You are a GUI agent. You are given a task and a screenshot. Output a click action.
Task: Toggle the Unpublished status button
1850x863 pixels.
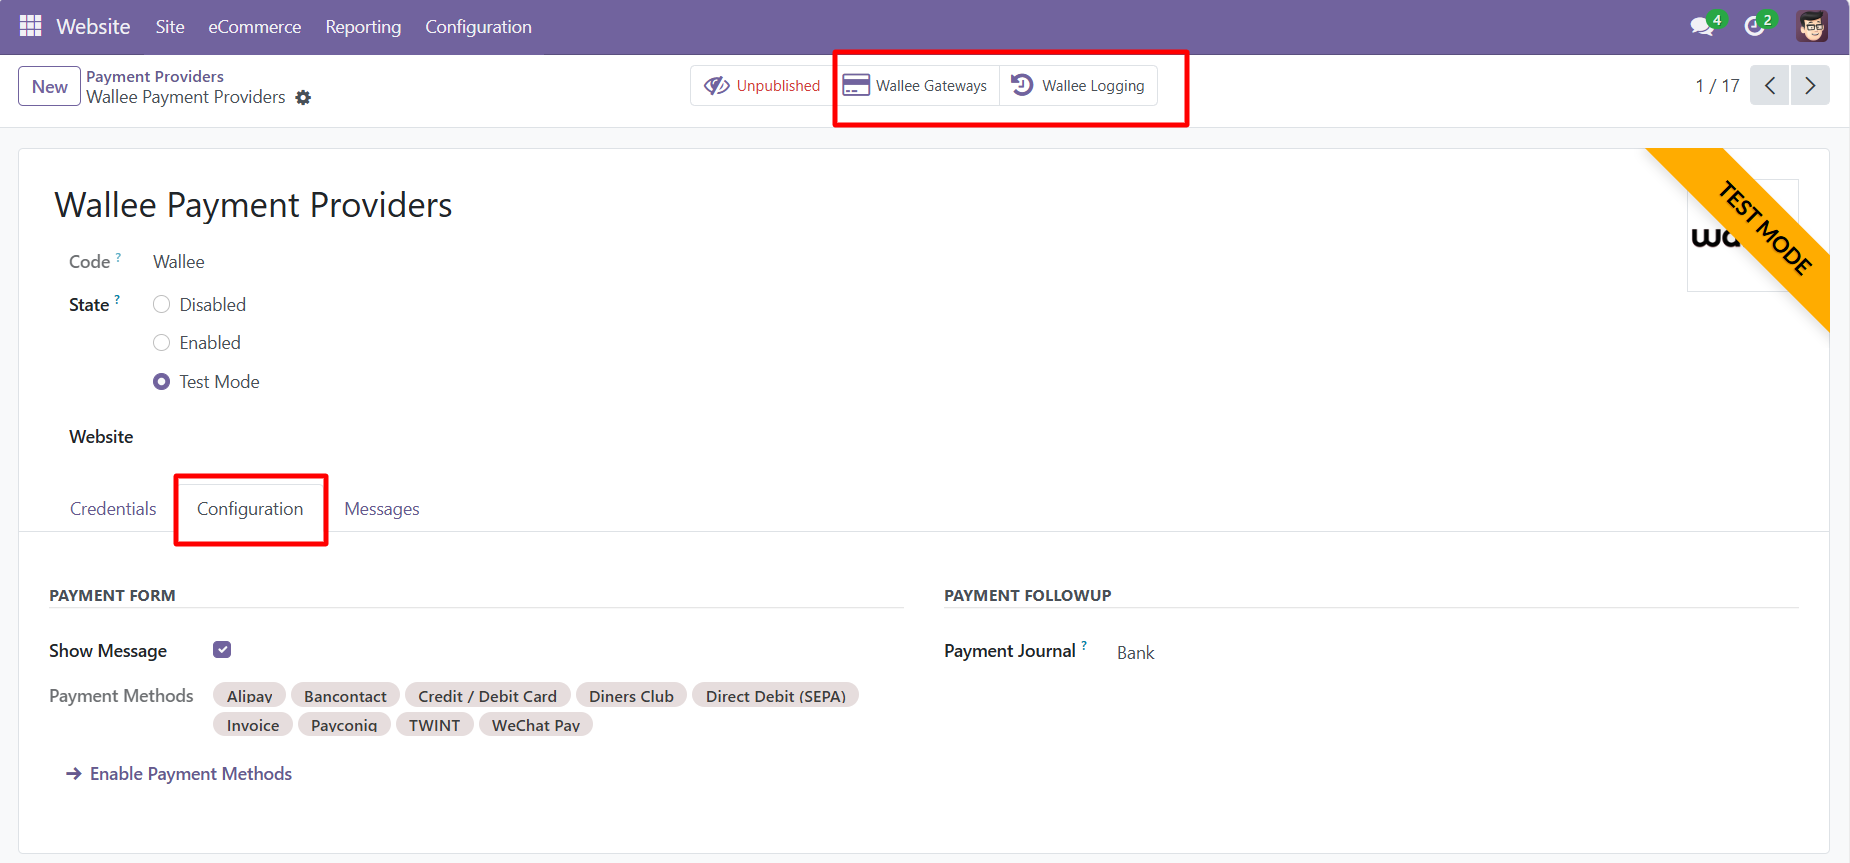[x=762, y=86]
